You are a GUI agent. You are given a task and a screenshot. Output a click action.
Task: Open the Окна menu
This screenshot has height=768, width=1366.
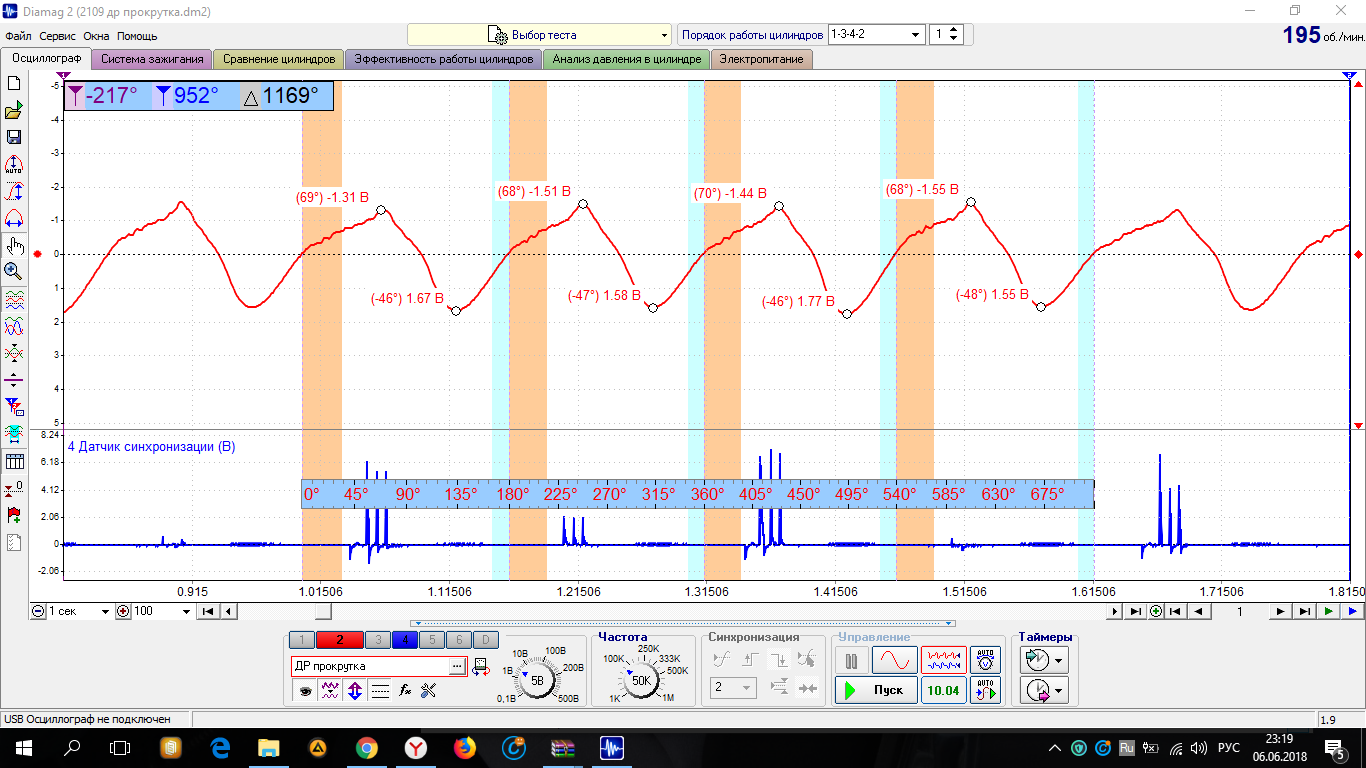(96, 35)
